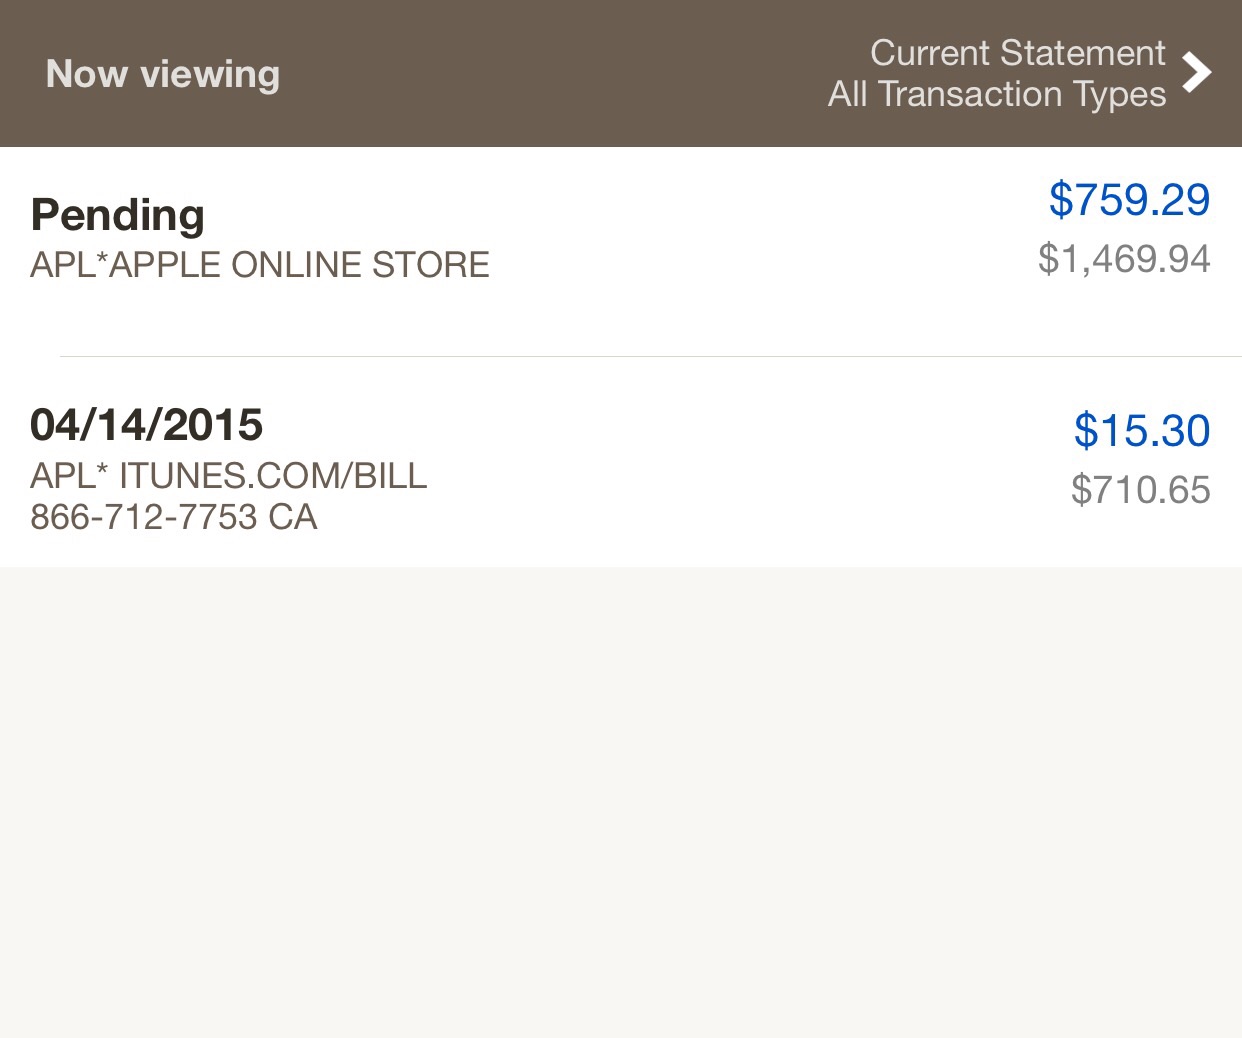Select APL*APPLE ONLINE STORE merchant name
Image resolution: width=1242 pixels, height=1038 pixels.
coord(260,265)
